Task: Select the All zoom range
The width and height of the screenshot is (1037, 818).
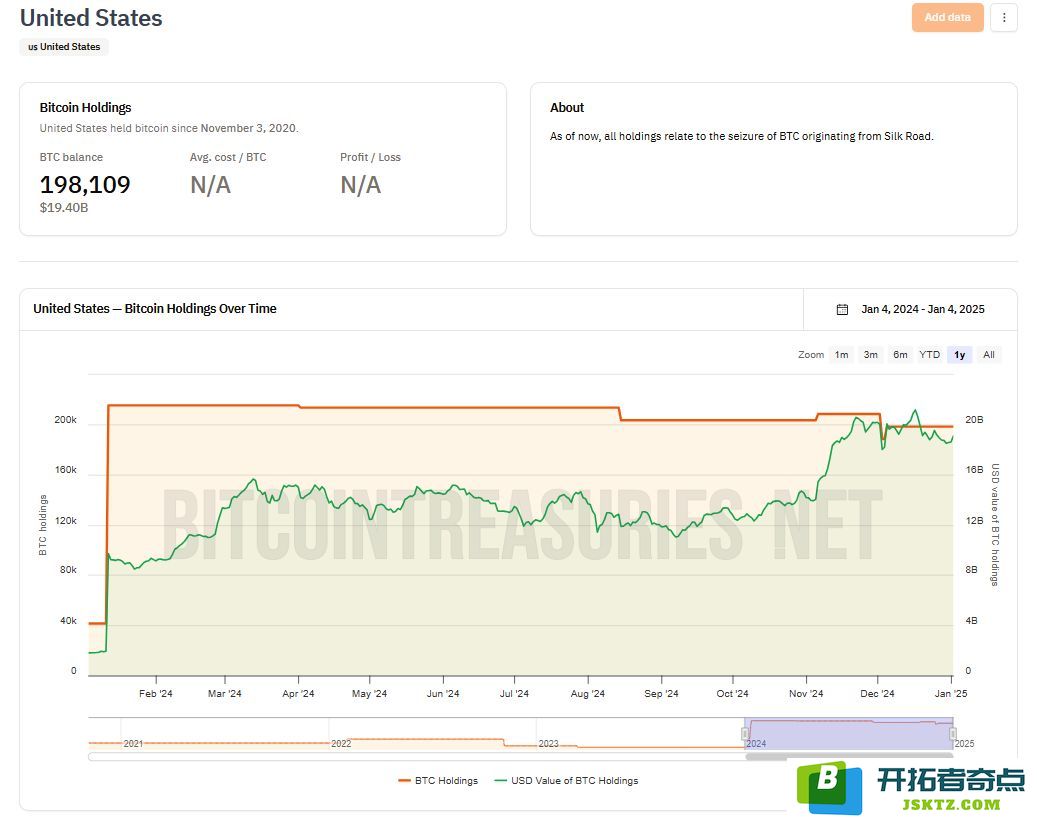Action: [x=989, y=355]
